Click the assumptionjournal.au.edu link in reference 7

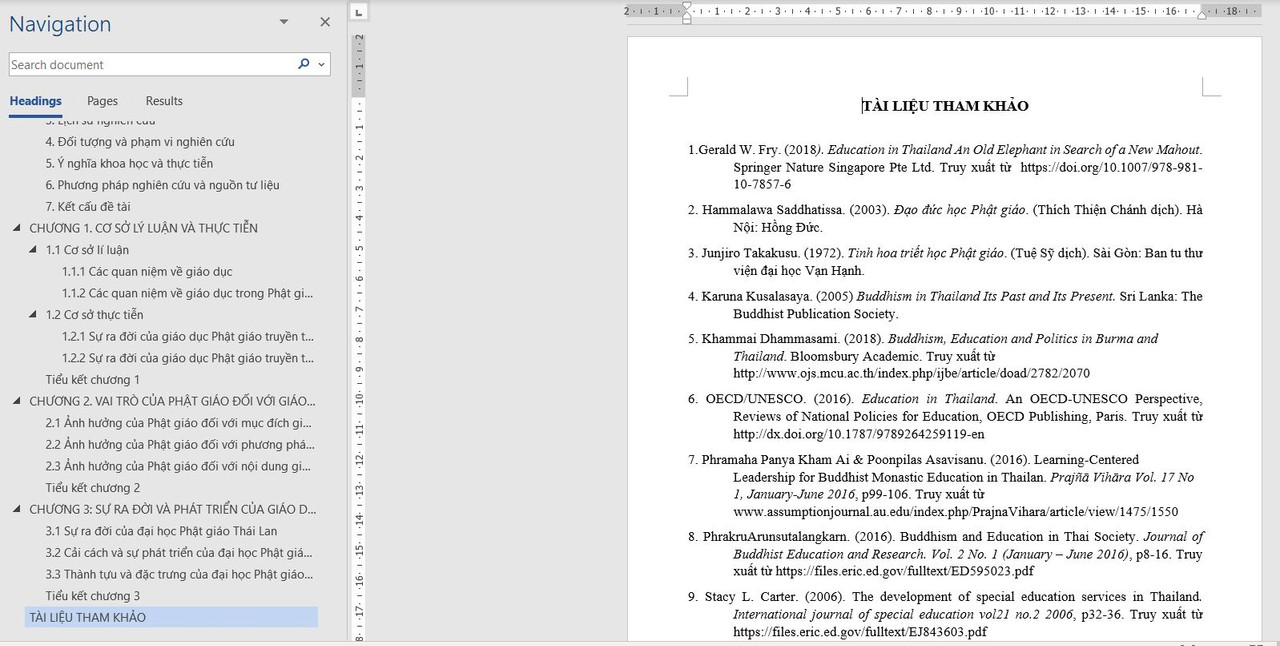[x=955, y=511]
